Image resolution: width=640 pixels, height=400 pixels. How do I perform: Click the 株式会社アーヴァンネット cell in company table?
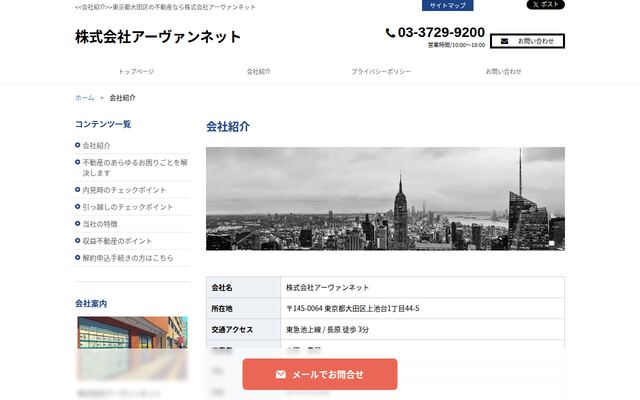(x=422, y=287)
